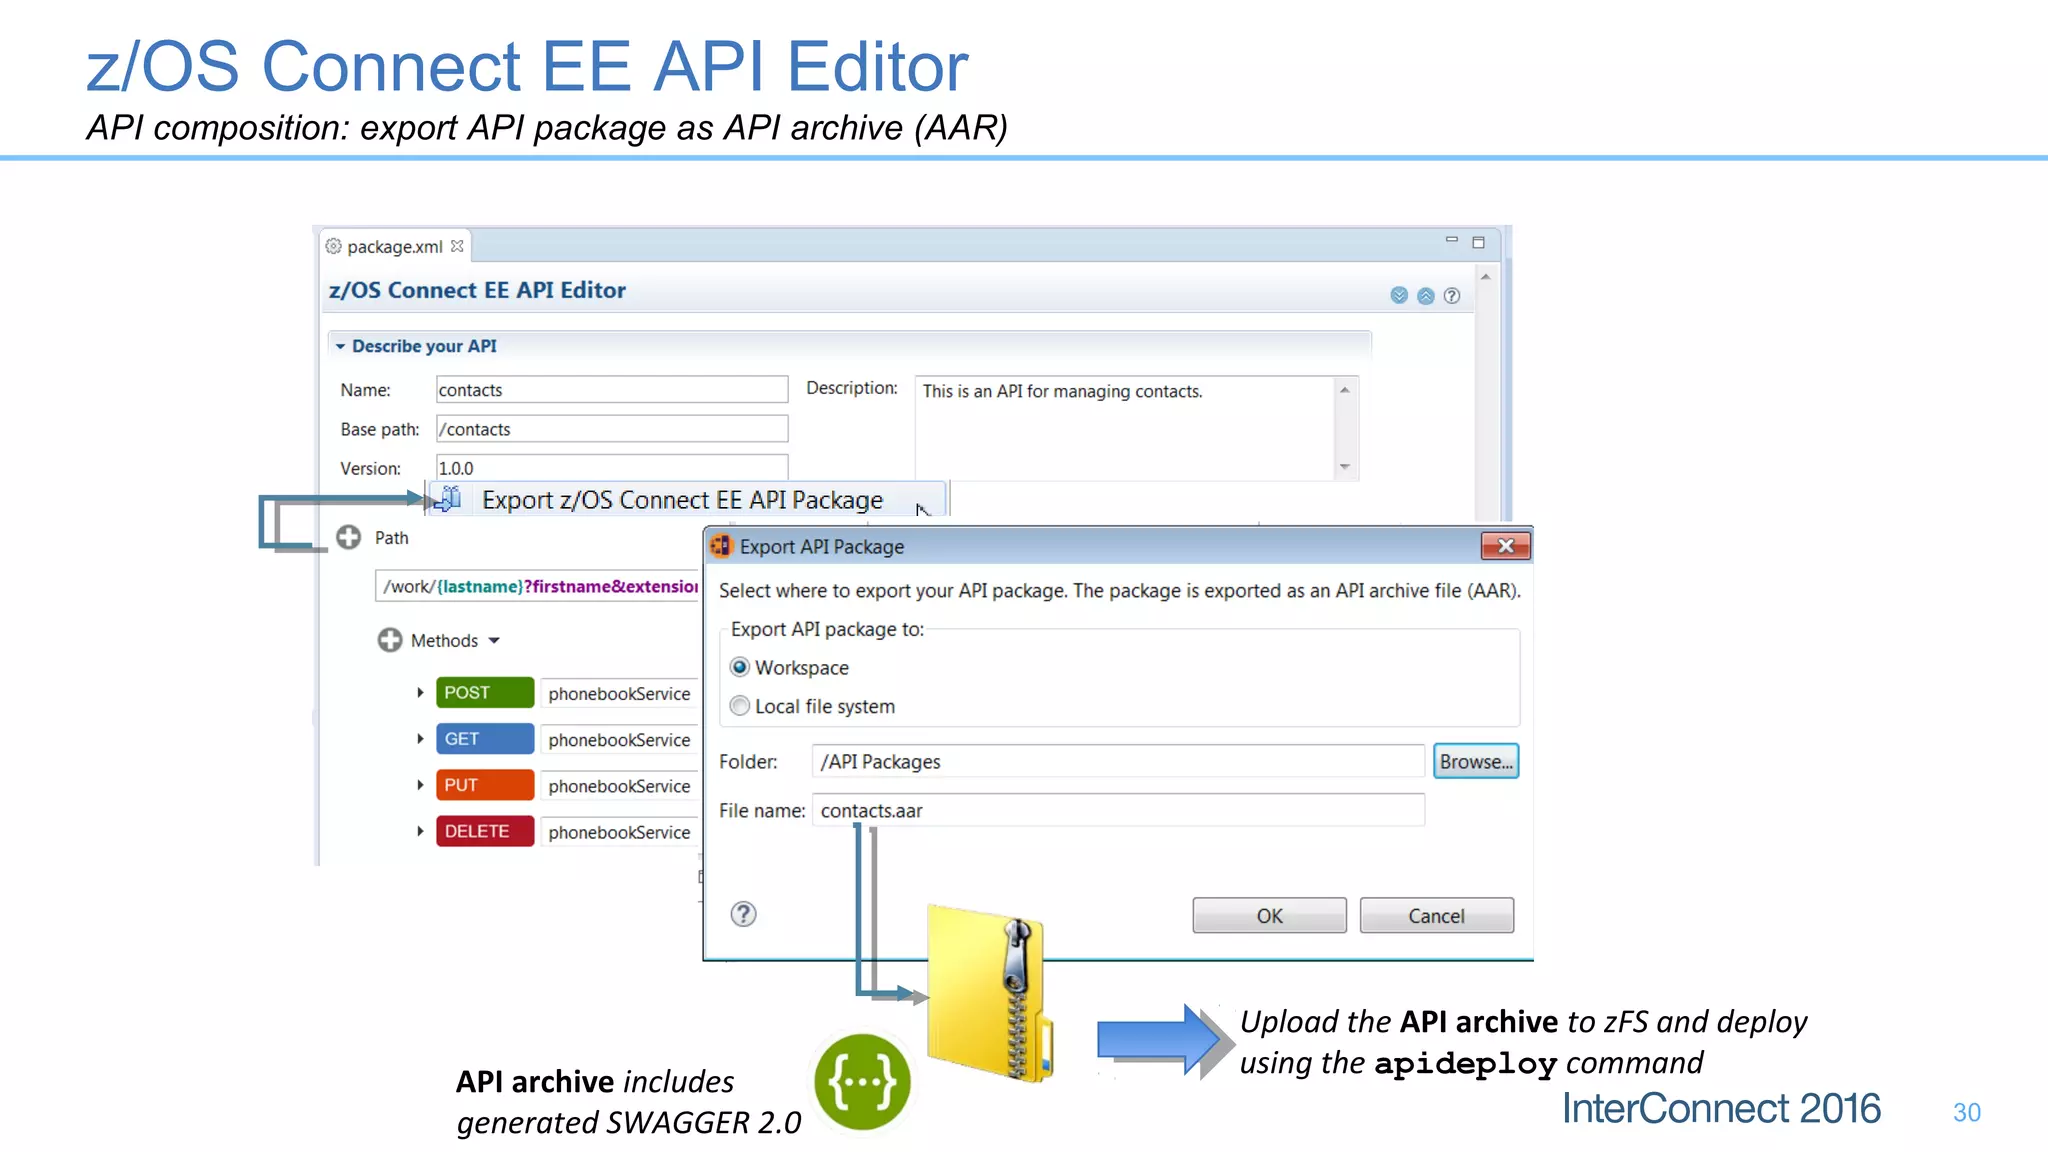Click the Browse... button

[x=1476, y=761]
